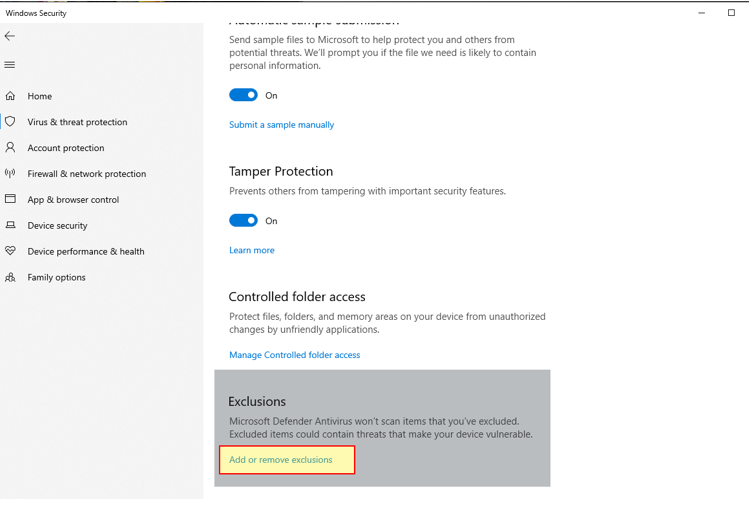Click the back arrow icon
The image size is (749, 506).
pyautogui.click(x=10, y=36)
